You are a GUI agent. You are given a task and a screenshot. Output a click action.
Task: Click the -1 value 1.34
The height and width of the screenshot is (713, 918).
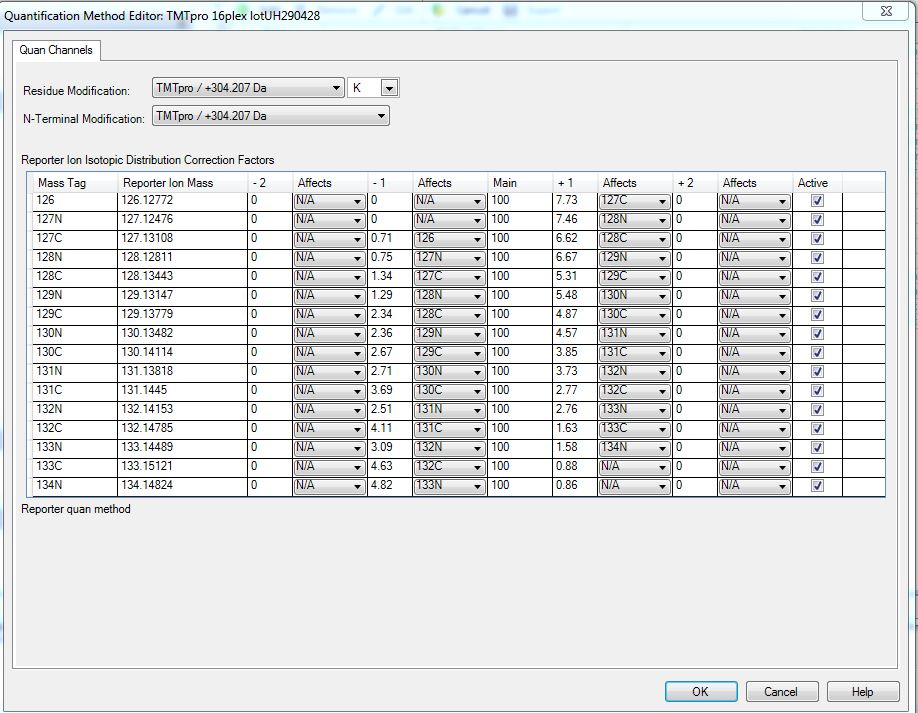390,276
